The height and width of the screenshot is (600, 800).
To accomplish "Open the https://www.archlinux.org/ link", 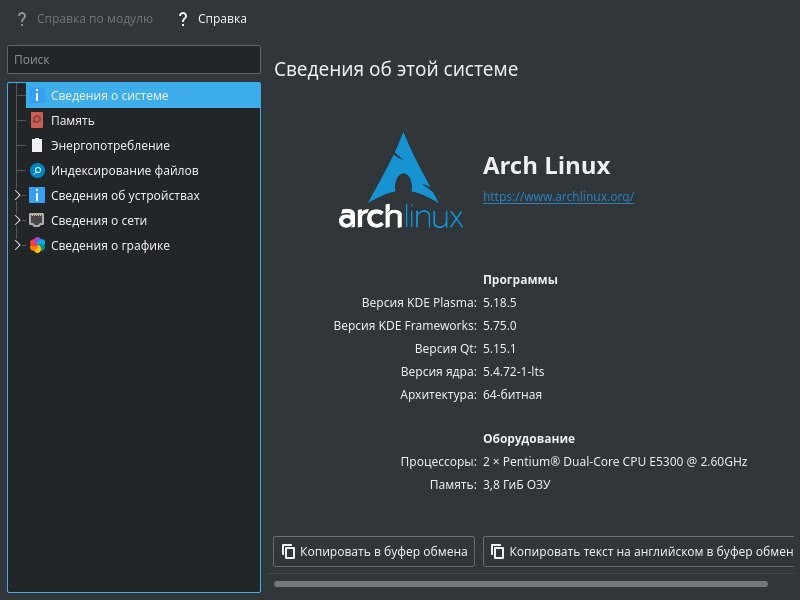I will click(x=559, y=196).
